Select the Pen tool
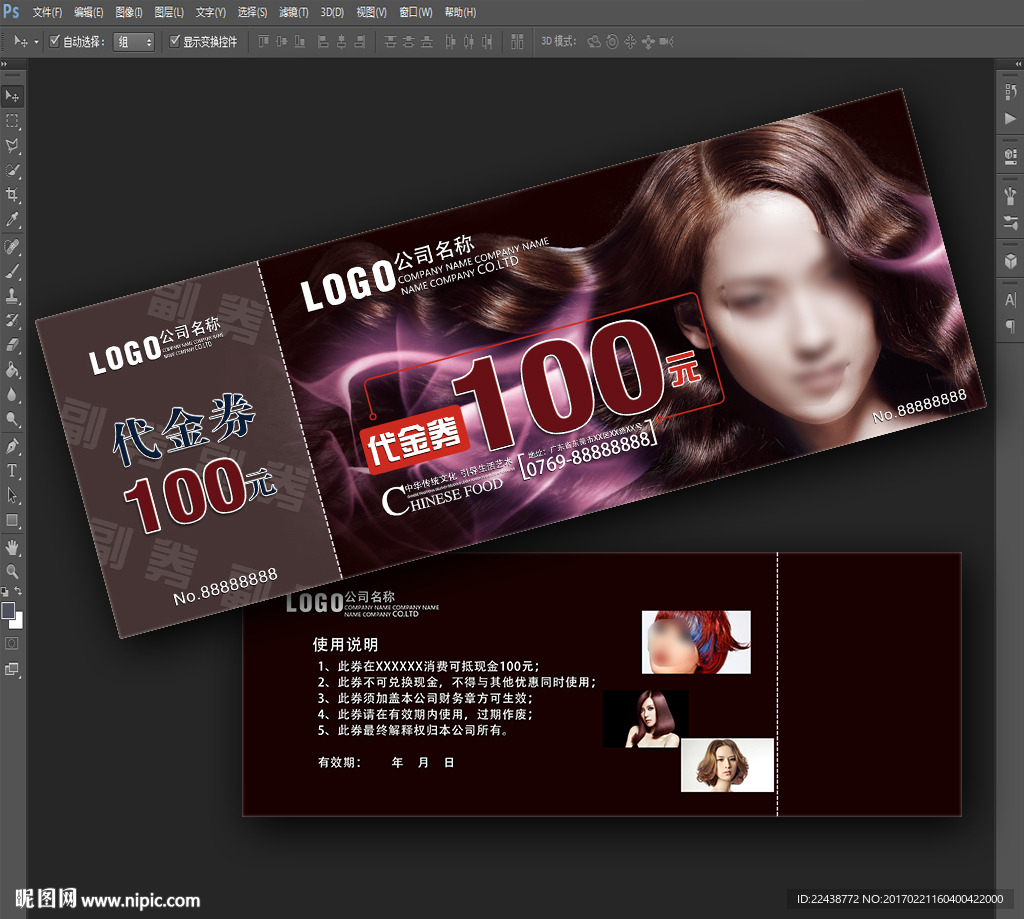Image resolution: width=1024 pixels, height=919 pixels. (x=12, y=445)
